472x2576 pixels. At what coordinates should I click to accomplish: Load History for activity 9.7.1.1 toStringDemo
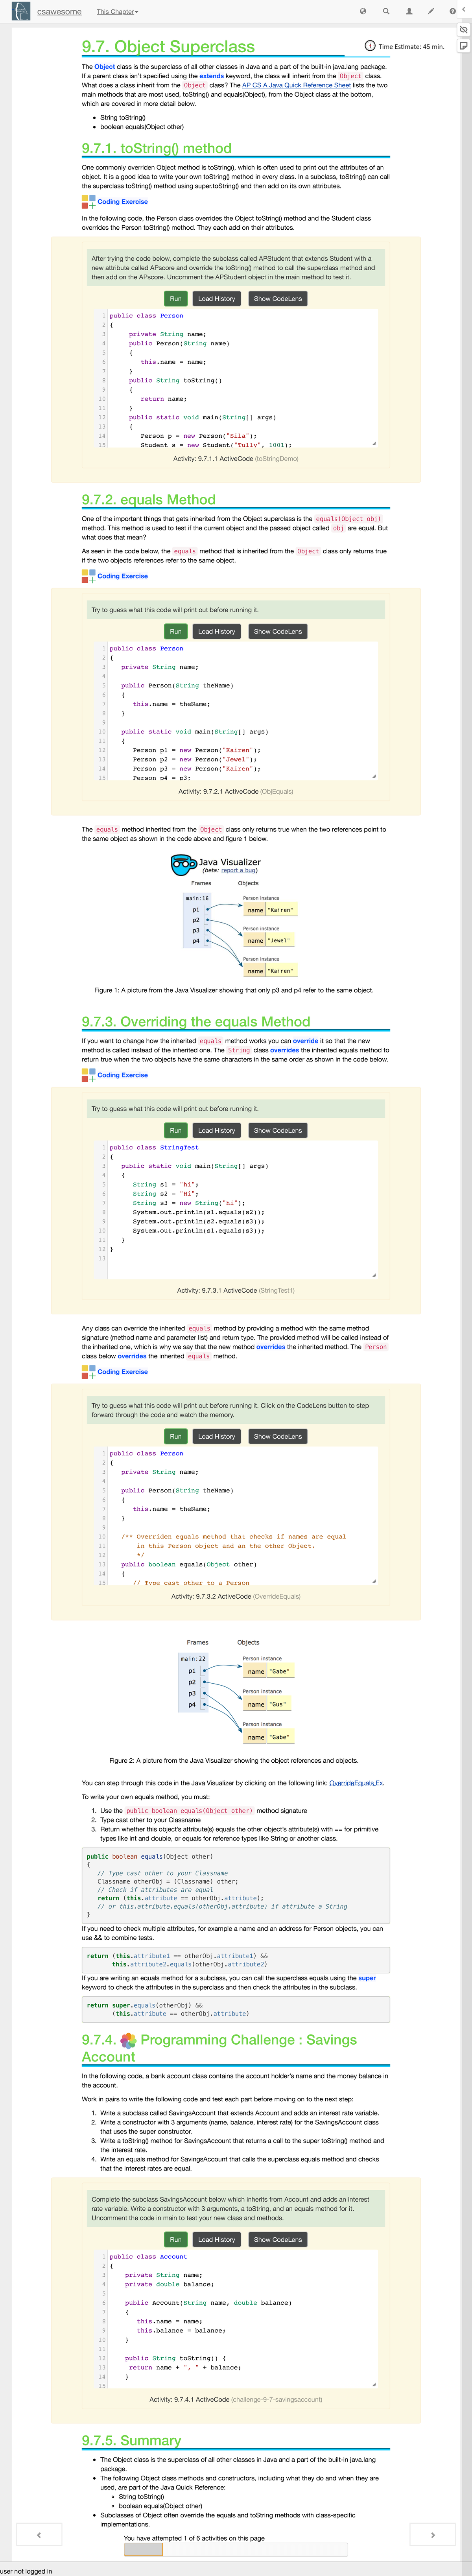216,298
